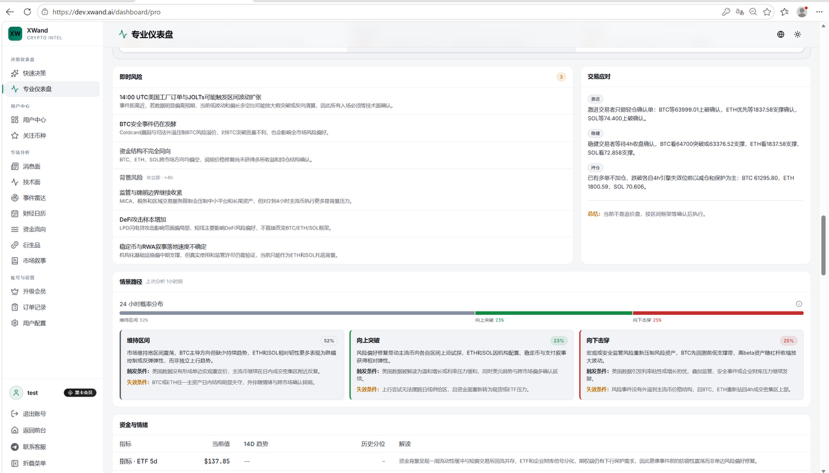Click the browser back arrow
Image resolution: width=829 pixels, height=473 pixels.
click(10, 12)
